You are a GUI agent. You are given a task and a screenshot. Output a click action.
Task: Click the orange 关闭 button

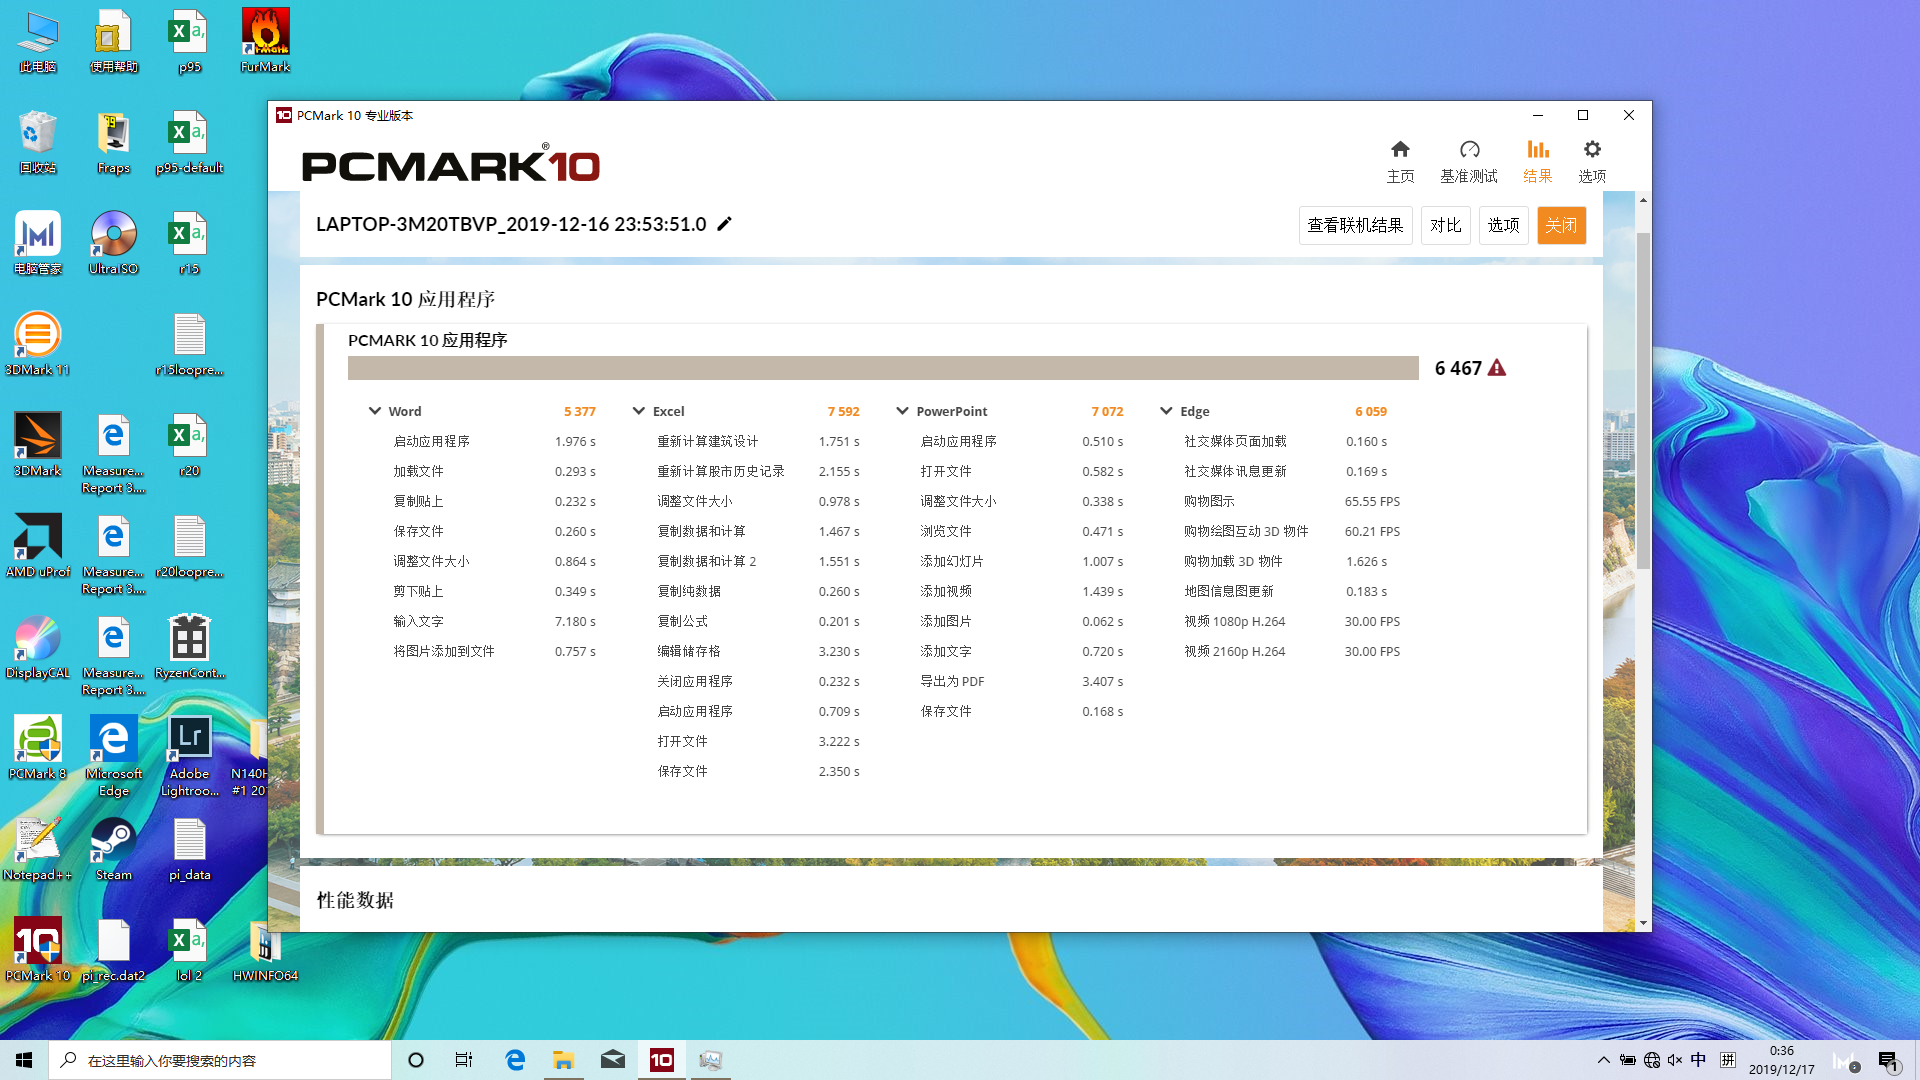point(1562,225)
